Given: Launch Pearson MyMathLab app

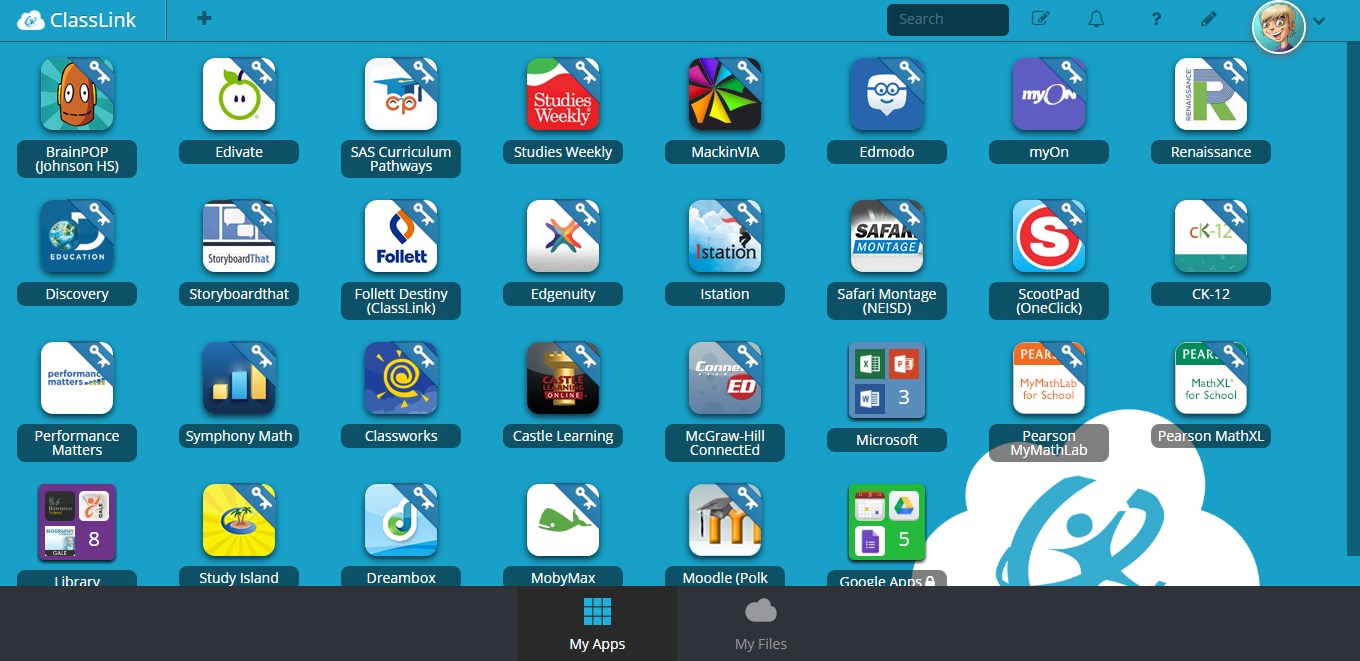Looking at the screenshot, I should click(x=1049, y=378).
